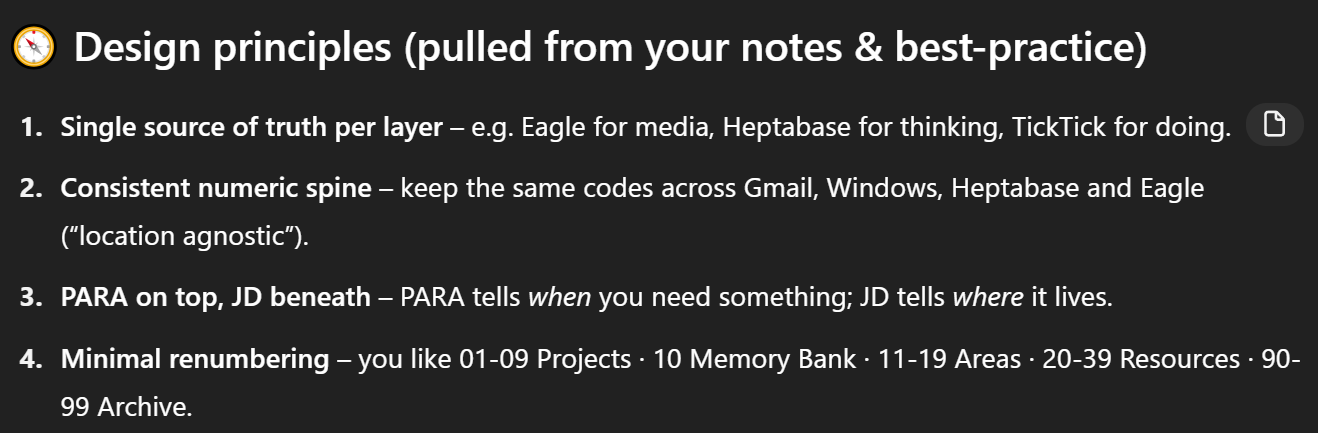Click the bold phrase PARA on top, JD beneath

click(216, 298)
